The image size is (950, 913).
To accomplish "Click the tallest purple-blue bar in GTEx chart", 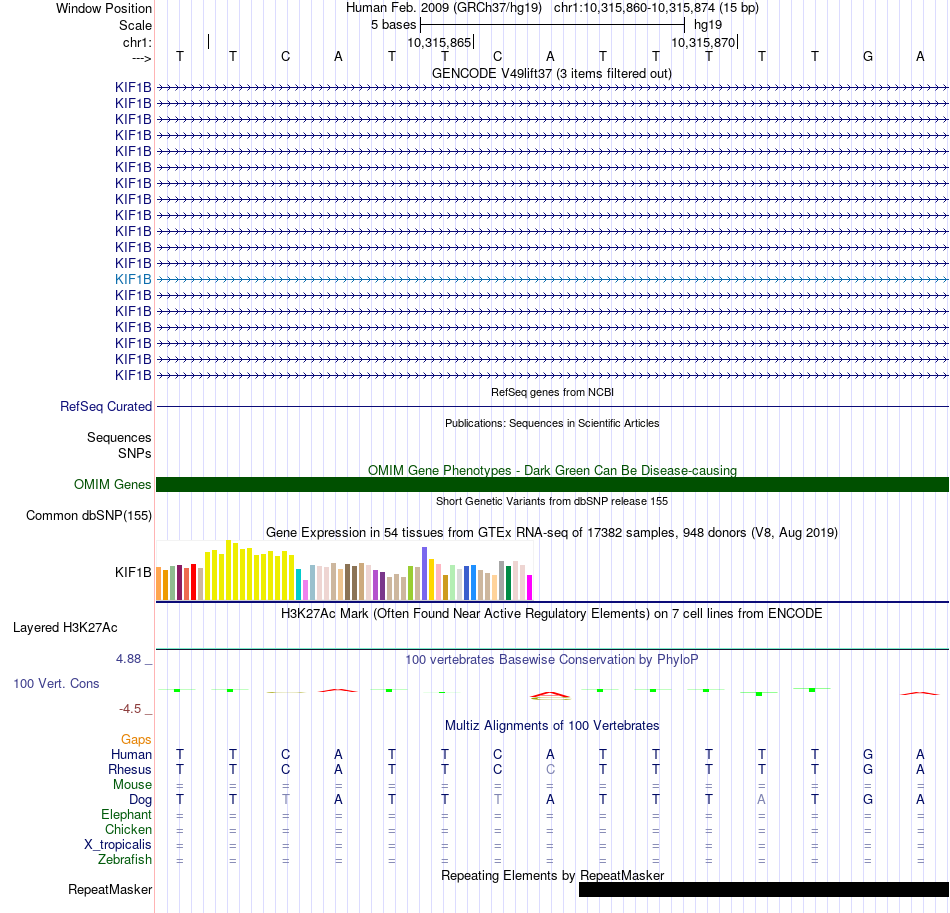I will (425, 573).
